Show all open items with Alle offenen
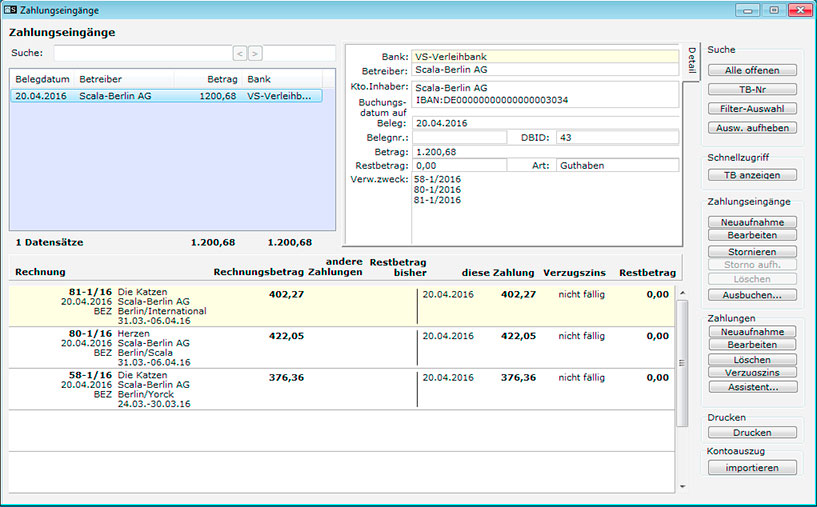Viewport: 817px width, 507px height. pyautogui.click(x=752, y=70)
